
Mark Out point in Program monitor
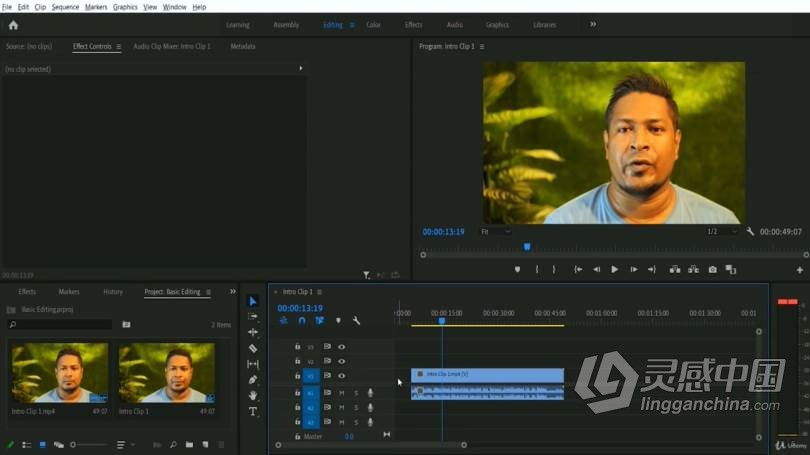[554, 270]
